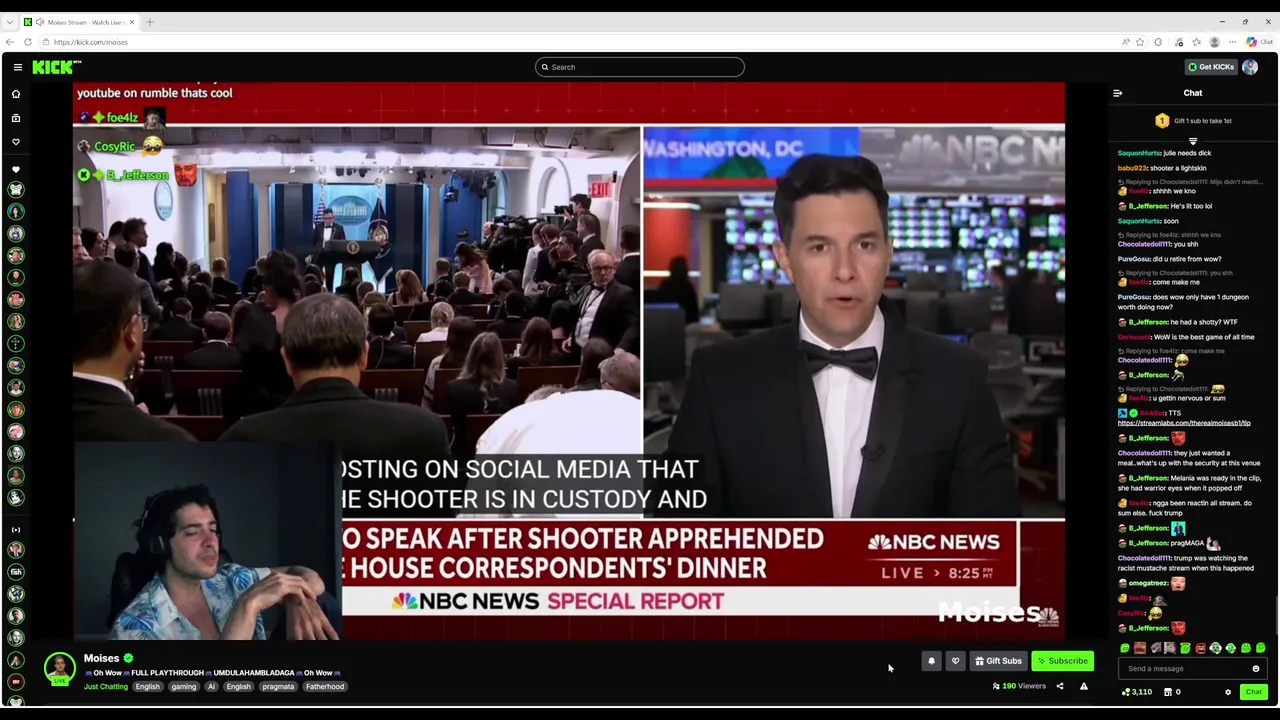Open the Read aloud icon in the address bar
1280x720 pixels.
(x=1126, y=42)
